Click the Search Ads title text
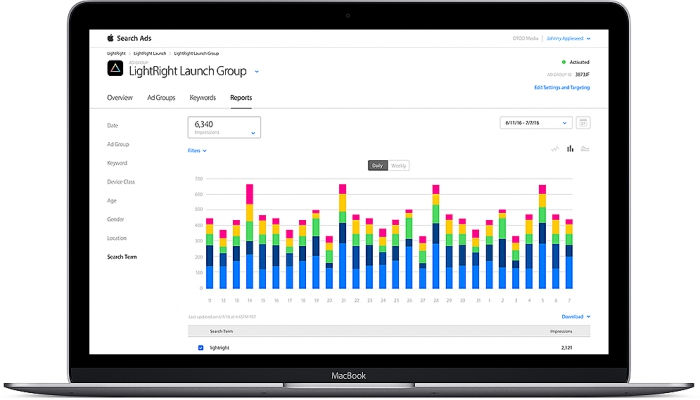Viewport: 700px width, 400px height. click(x=134, y=38)
